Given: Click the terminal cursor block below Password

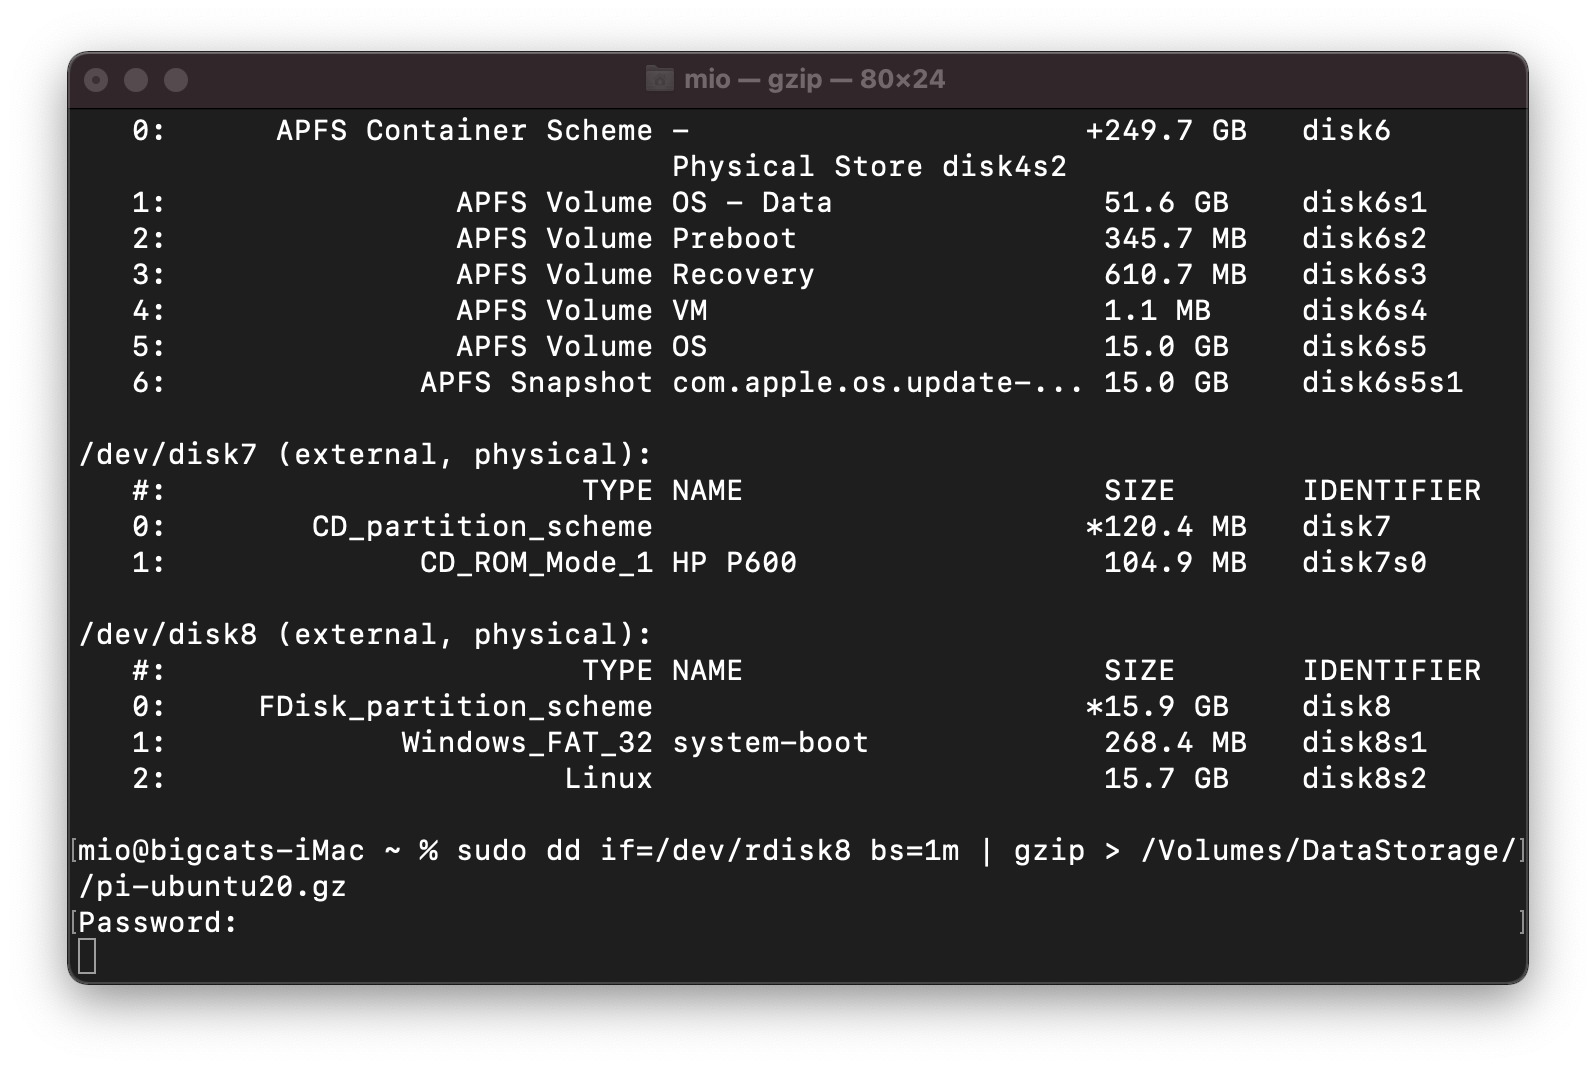Looking at the screenshot, I should 87,956.
